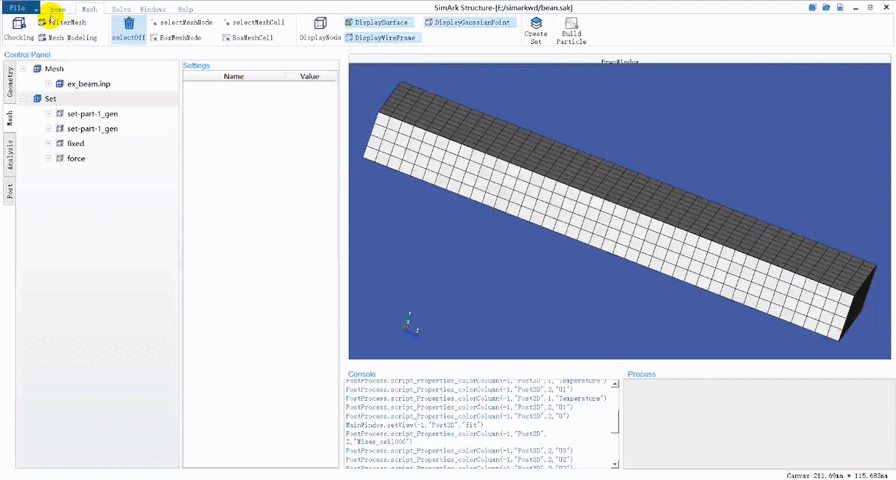Toggle checkbox beside fixed set

(49, 143)
